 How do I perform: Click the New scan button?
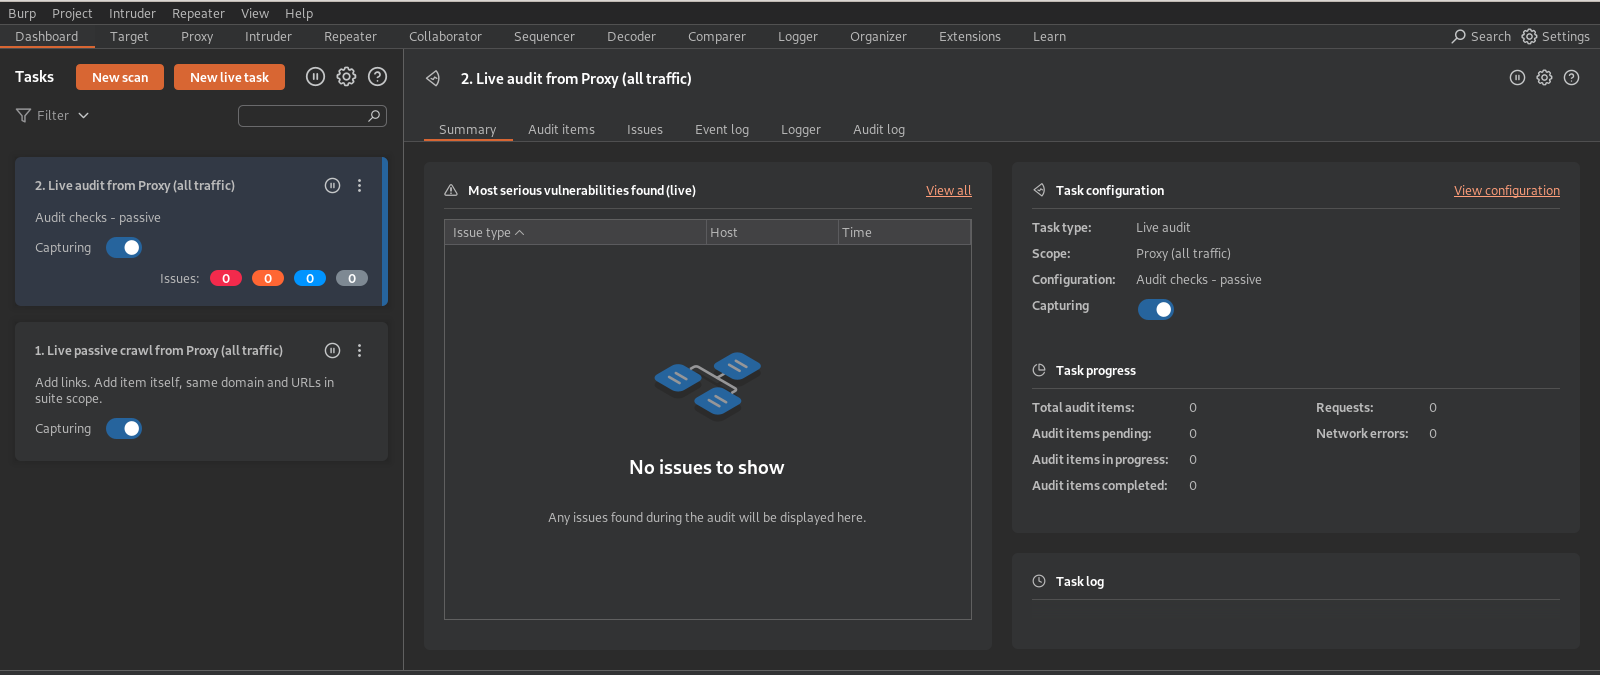point(120,77)
